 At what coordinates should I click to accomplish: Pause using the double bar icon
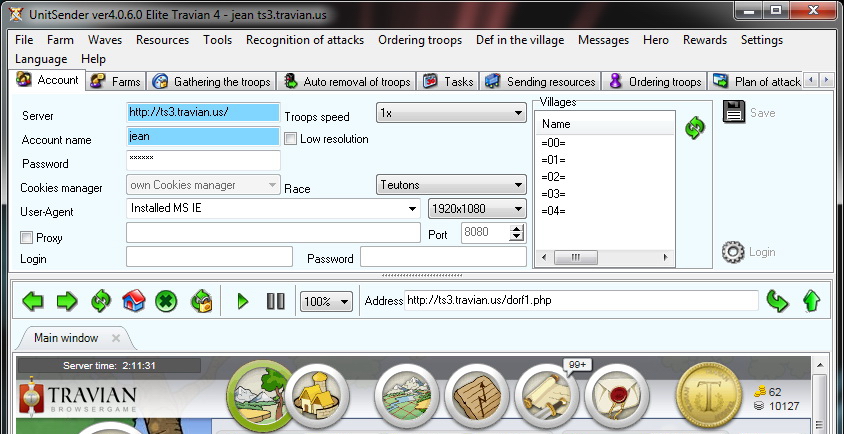click(x=276, y=301)
